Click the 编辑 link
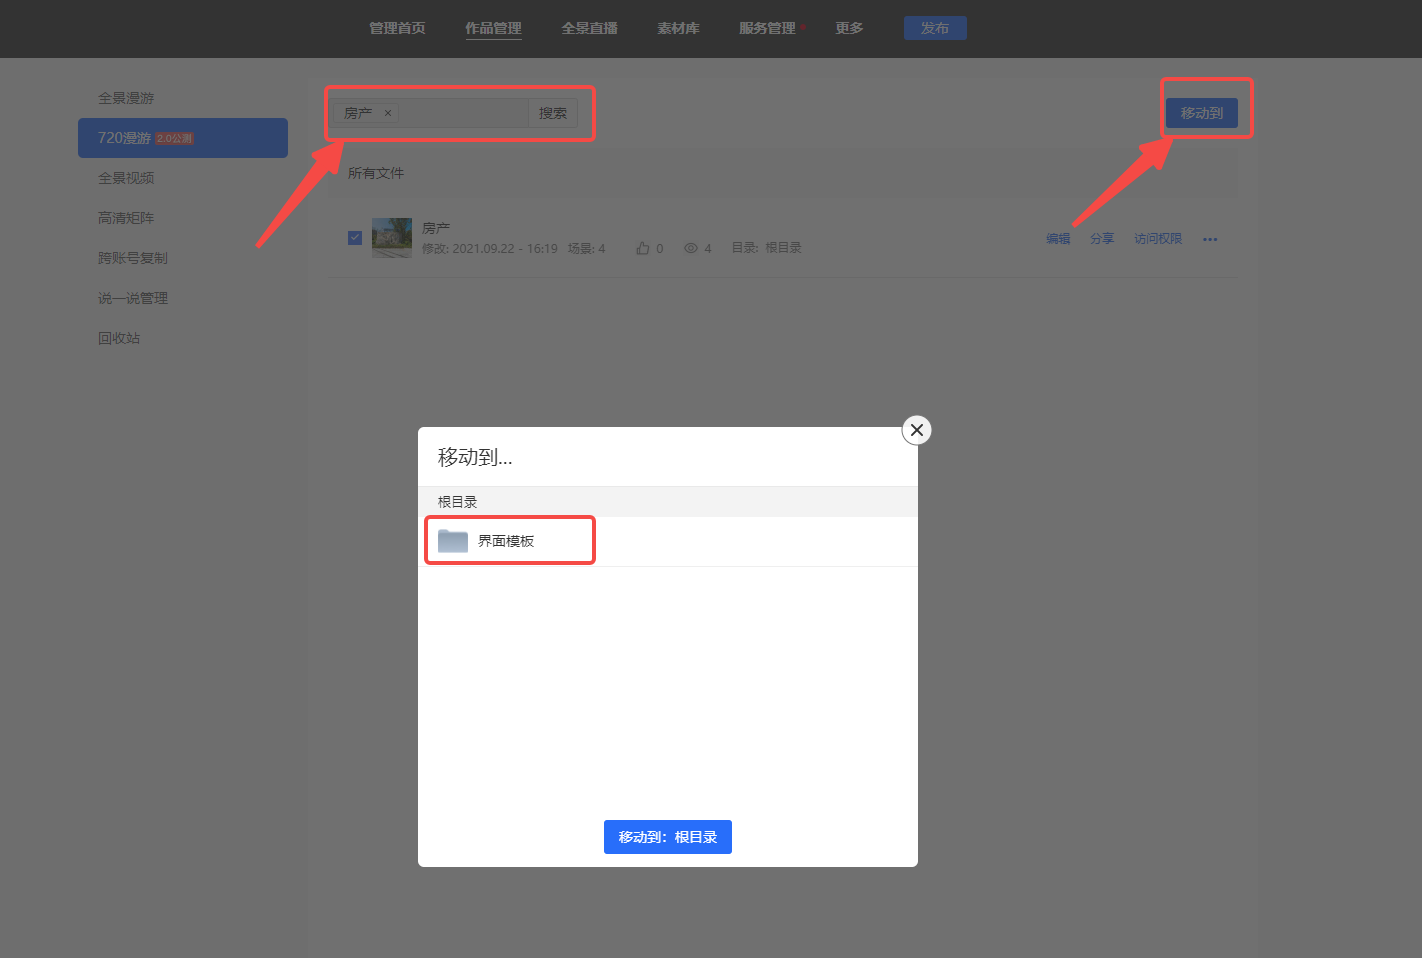1422x958 pixels. coord(1058,239)
